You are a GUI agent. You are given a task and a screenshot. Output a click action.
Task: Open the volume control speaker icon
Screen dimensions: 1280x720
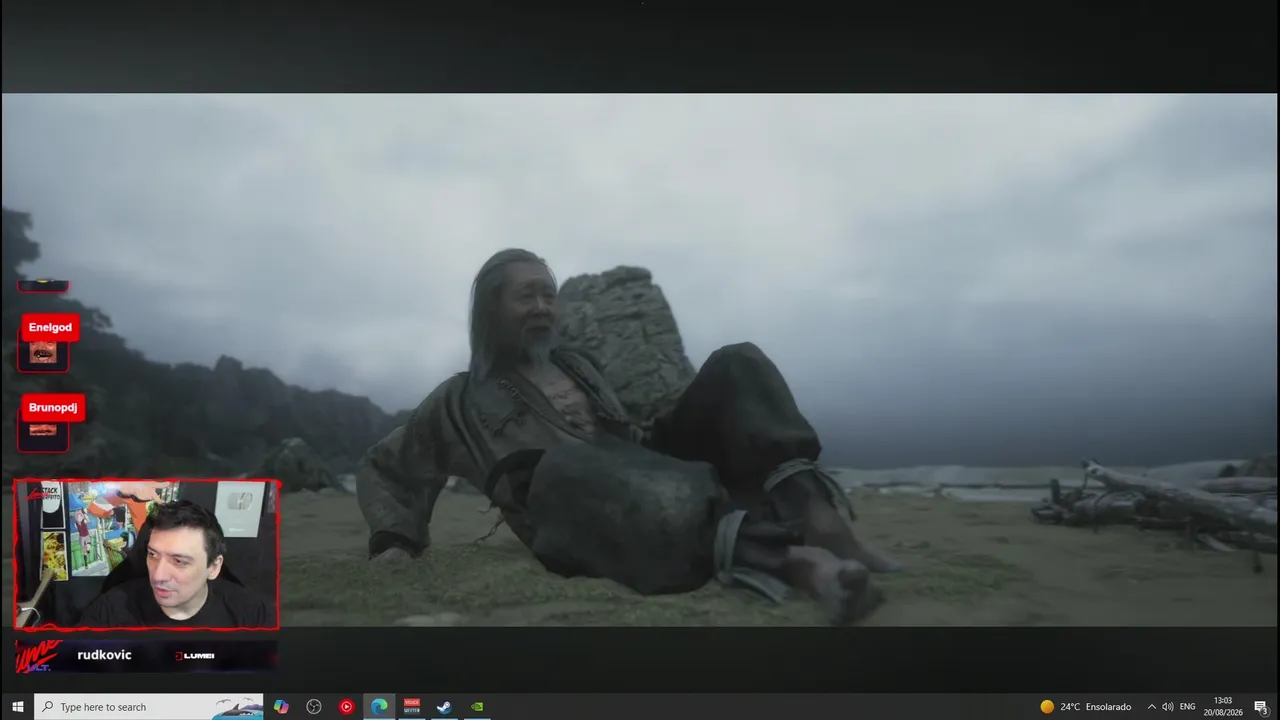tap(1168, 707)
